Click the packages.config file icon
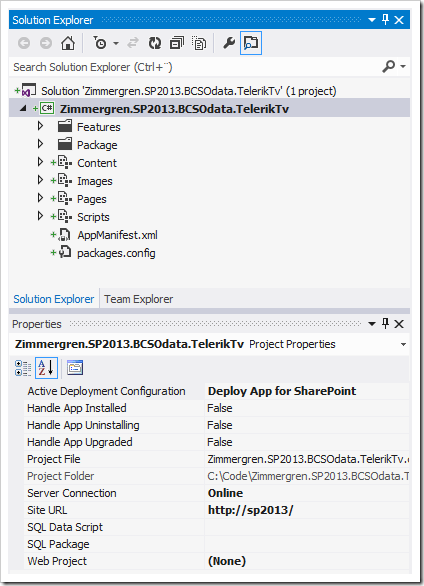Image resolution: width=424 pixels, height=586 pixels. (x=65, y=252)
